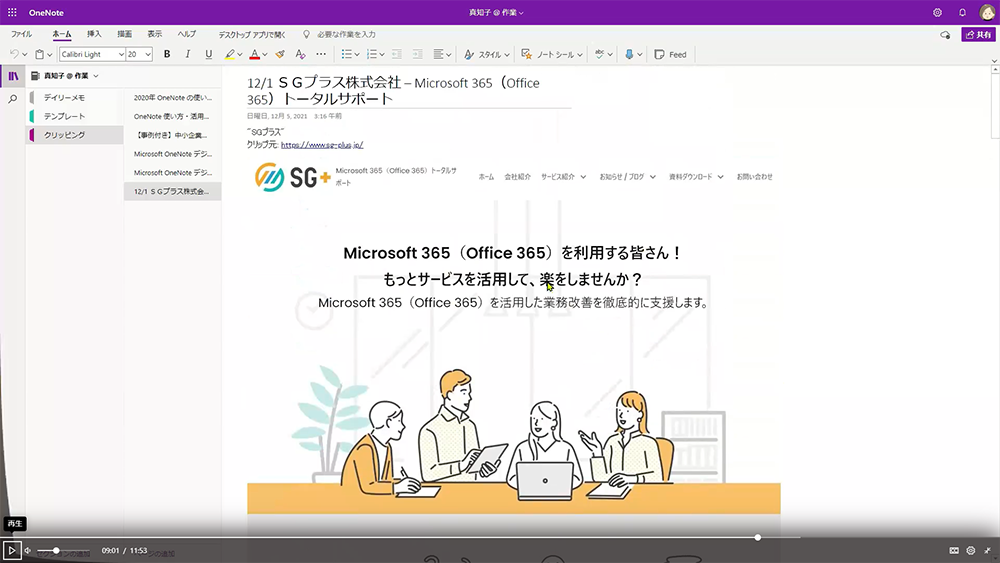Click the Paste clipboard icon
This screenshot has height=563, width=1000.
tap(40, 54)
